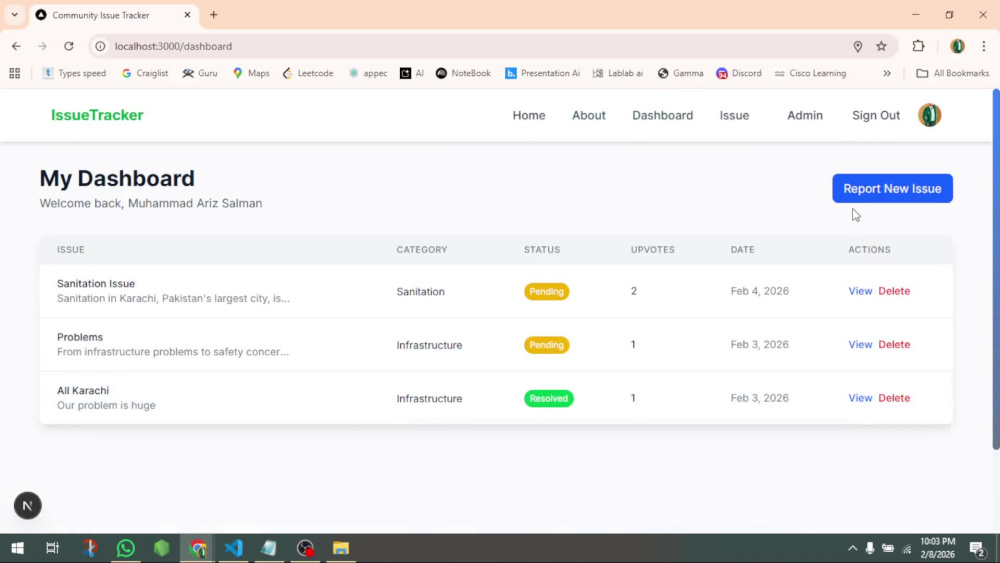
Task: Click the user avatar in the site navbar
Action: (x=929, y=115)
